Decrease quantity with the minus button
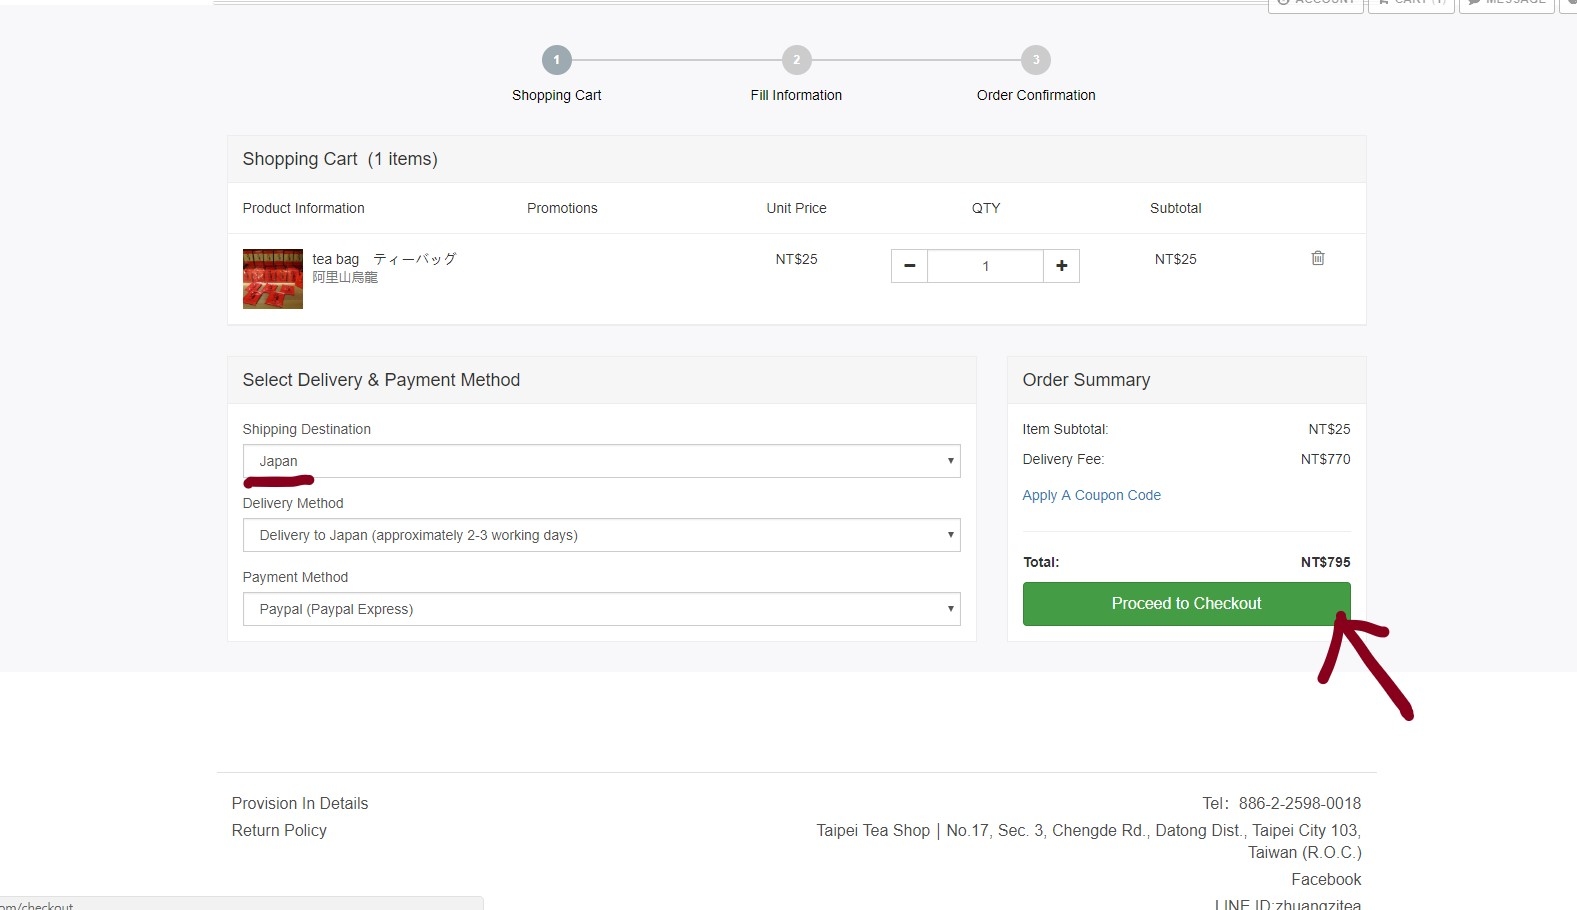This screenshot has width=1577, height=910. (x=909, y=266)
